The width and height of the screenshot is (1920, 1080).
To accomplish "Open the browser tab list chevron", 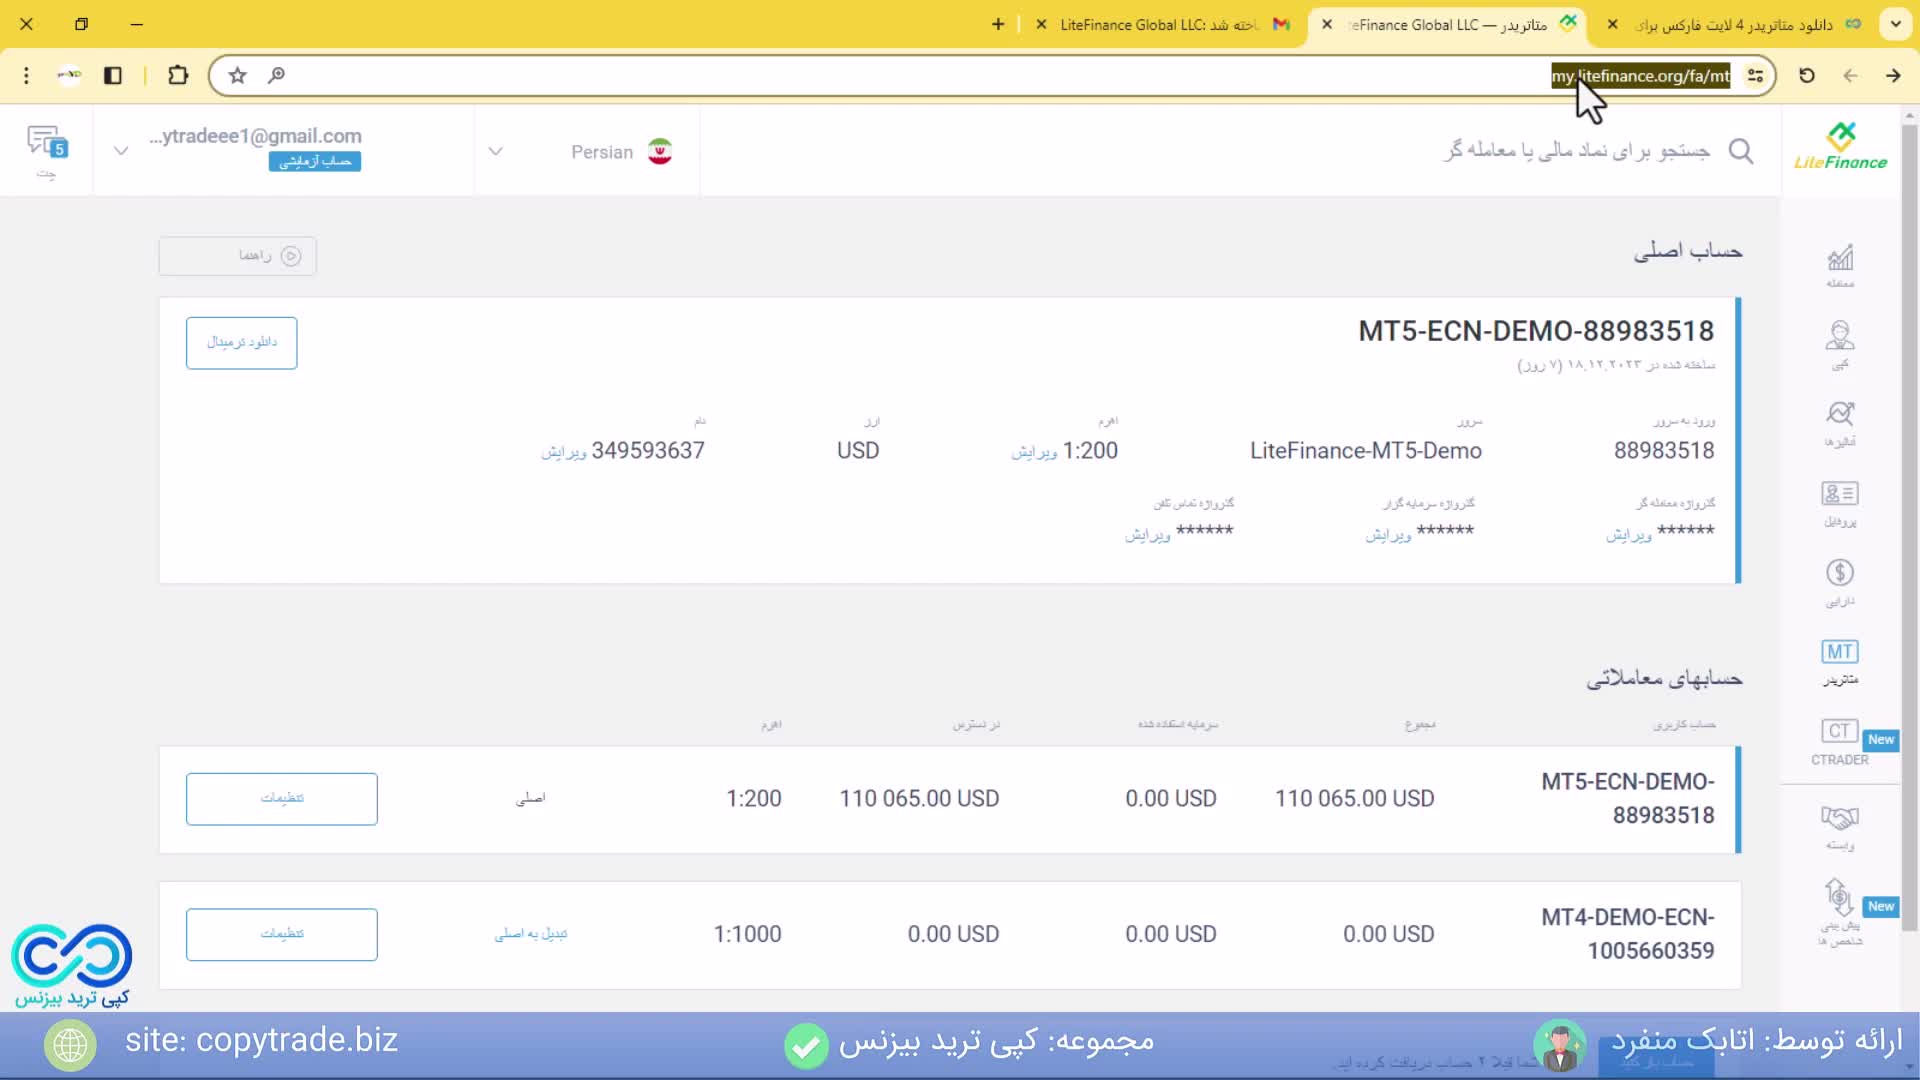I will [x=1895, y=25].
